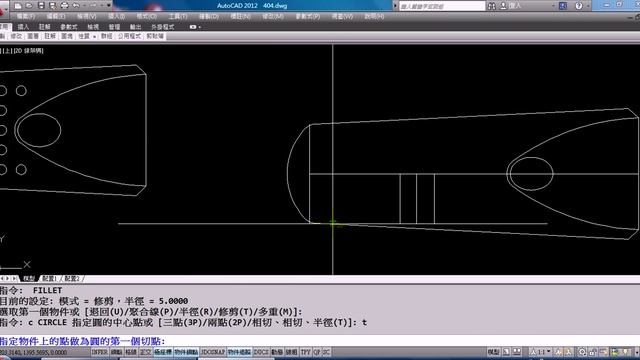Expand the Help dropdown arrow
Image resolution: width=640 pixels, height=360 pixels.
[x=588, y=6]
